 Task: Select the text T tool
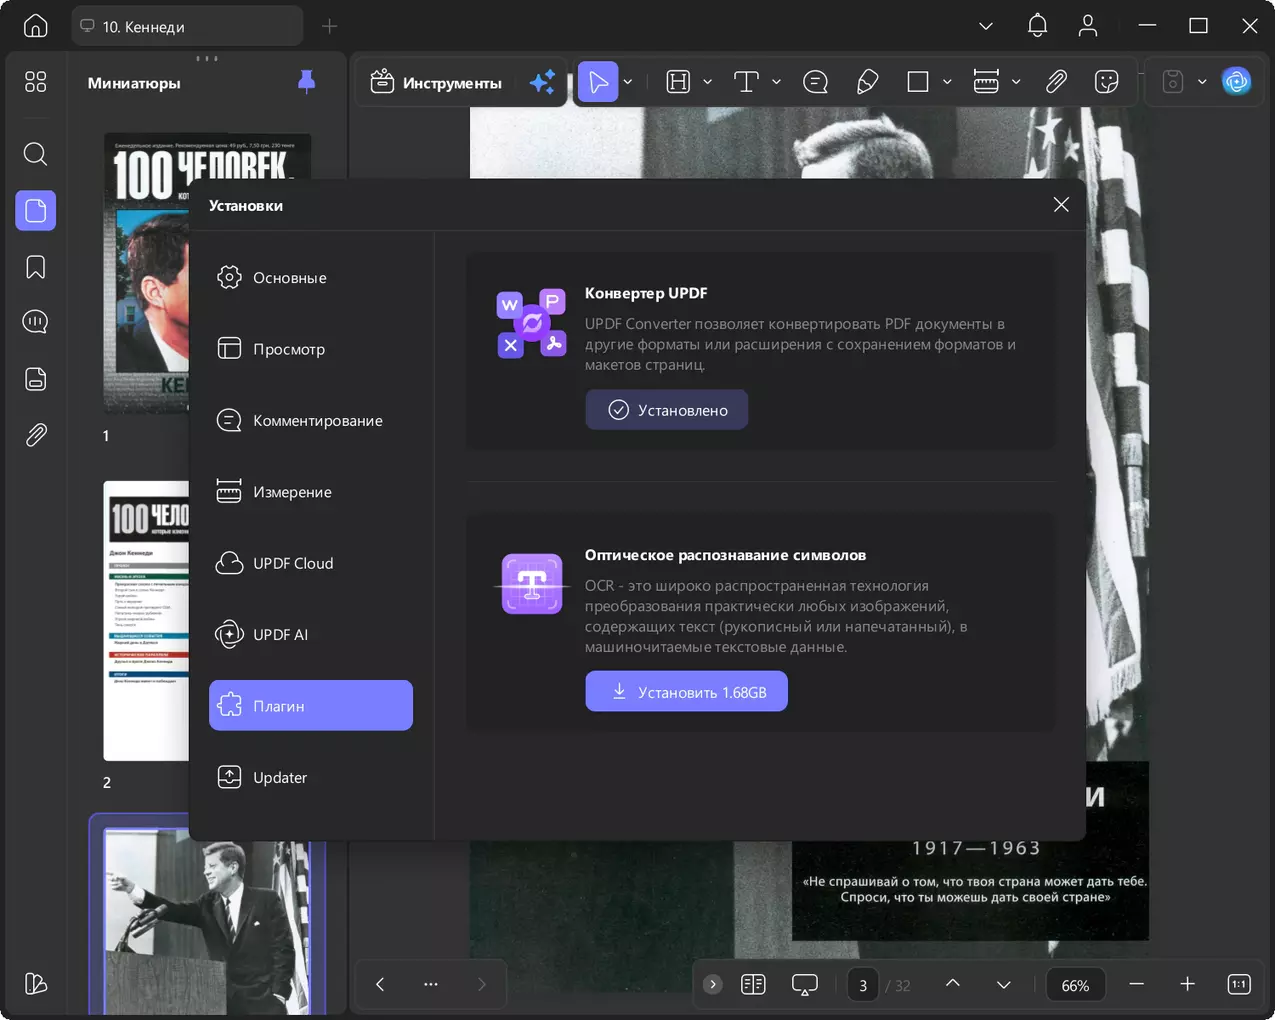[x=746, y=82]
